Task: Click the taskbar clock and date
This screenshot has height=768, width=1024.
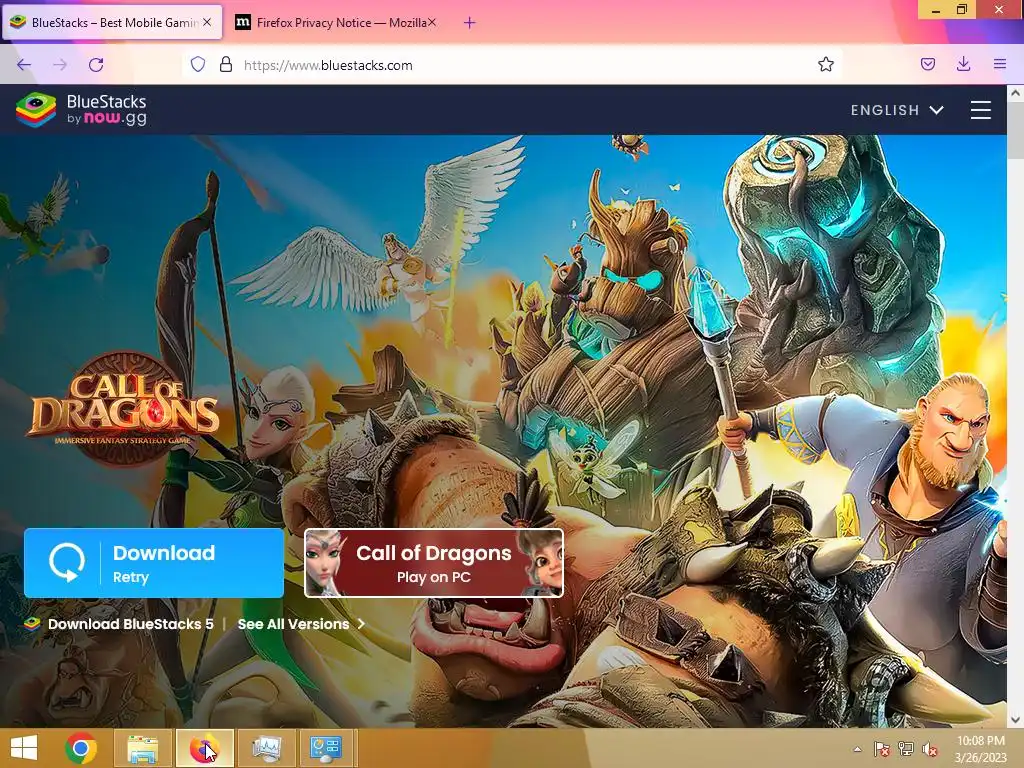Action: 980,749
